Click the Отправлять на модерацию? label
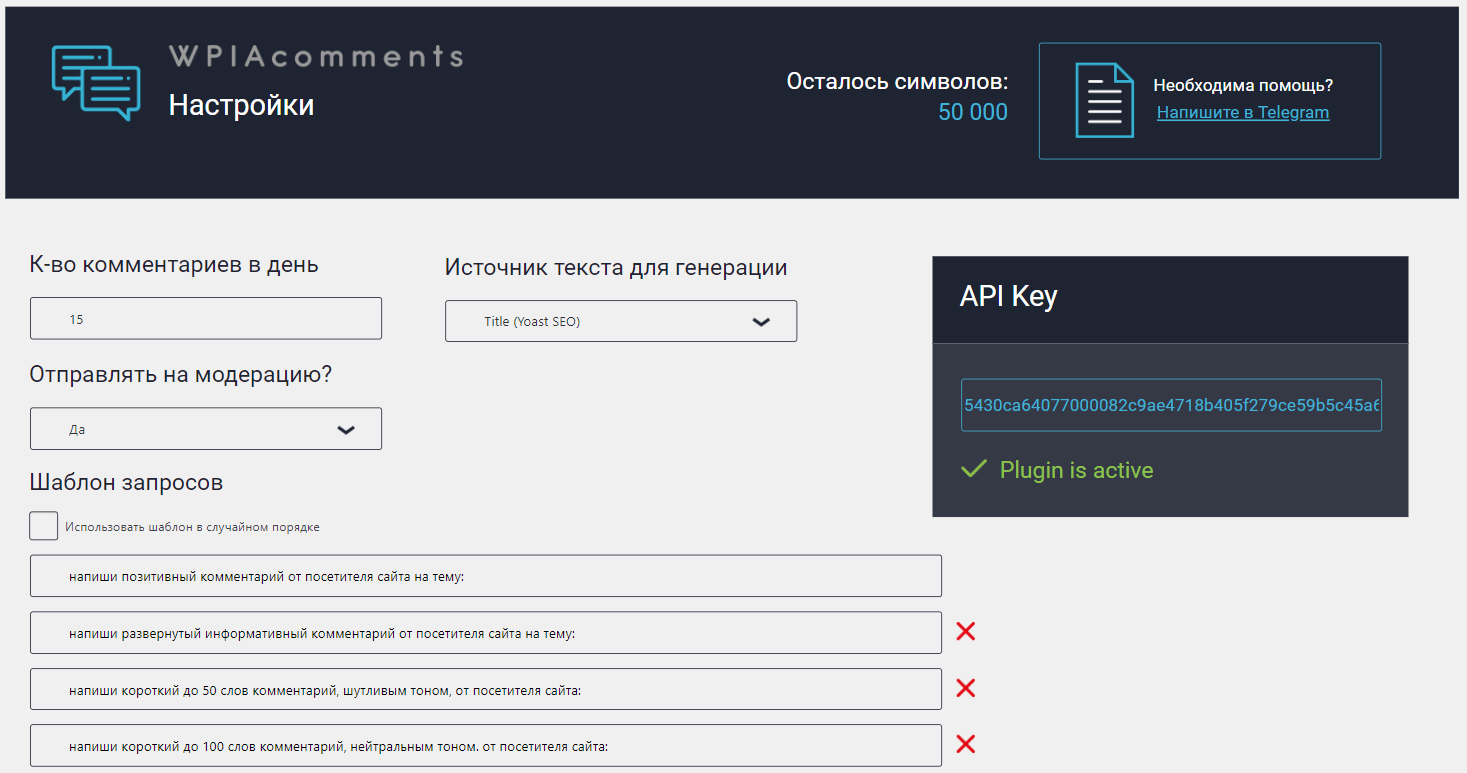Image resolution: width=1467 pixels, height=773 pixels. click(181, 375)
